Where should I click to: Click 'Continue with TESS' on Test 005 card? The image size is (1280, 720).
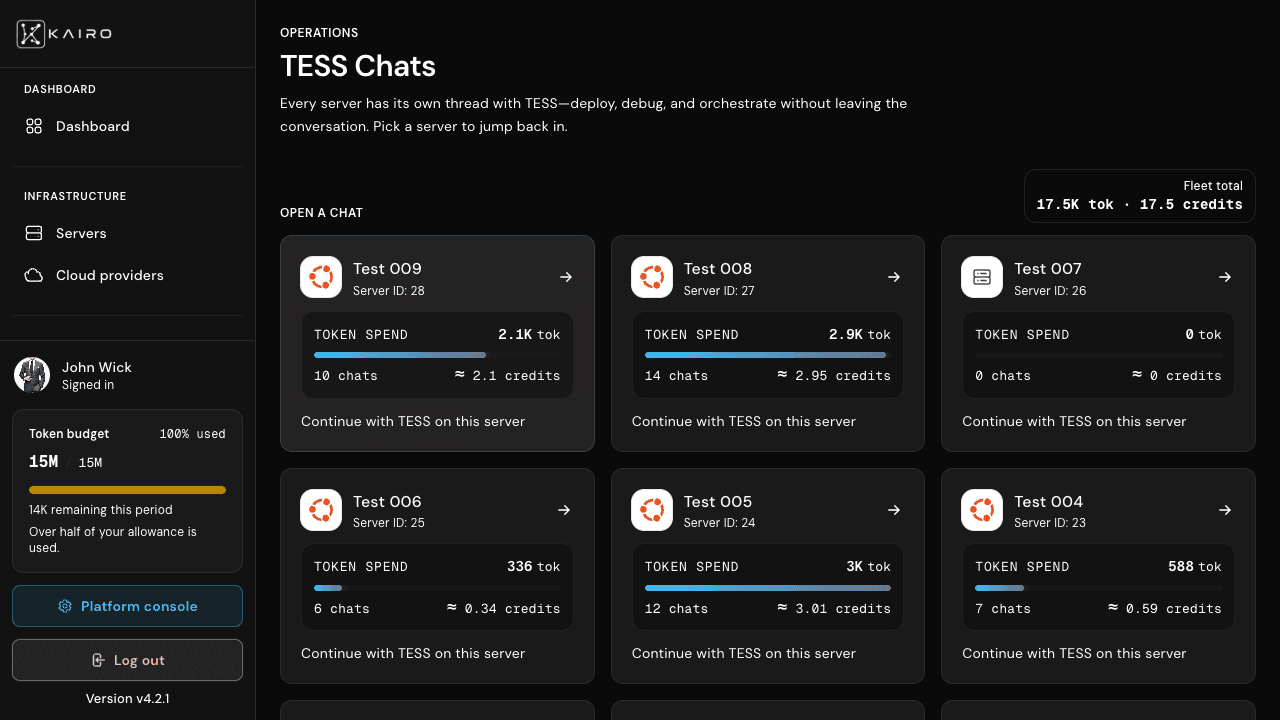pos(744,653)
